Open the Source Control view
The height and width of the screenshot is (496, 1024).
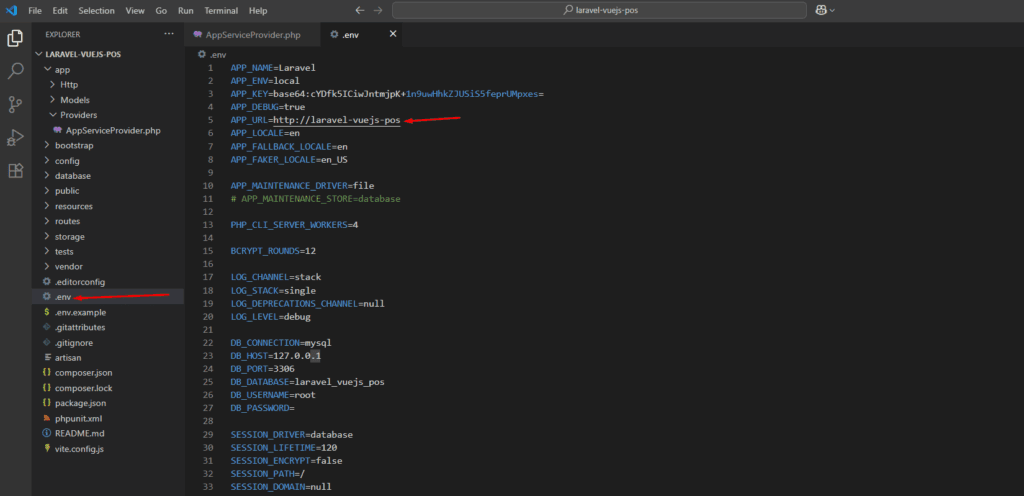click(15, 104)
